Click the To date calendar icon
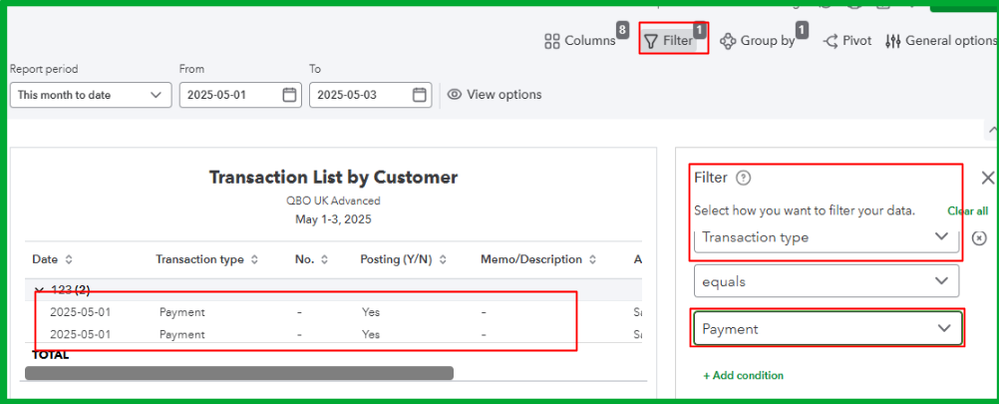Viewport: 999px width, 404px height. 419,95
